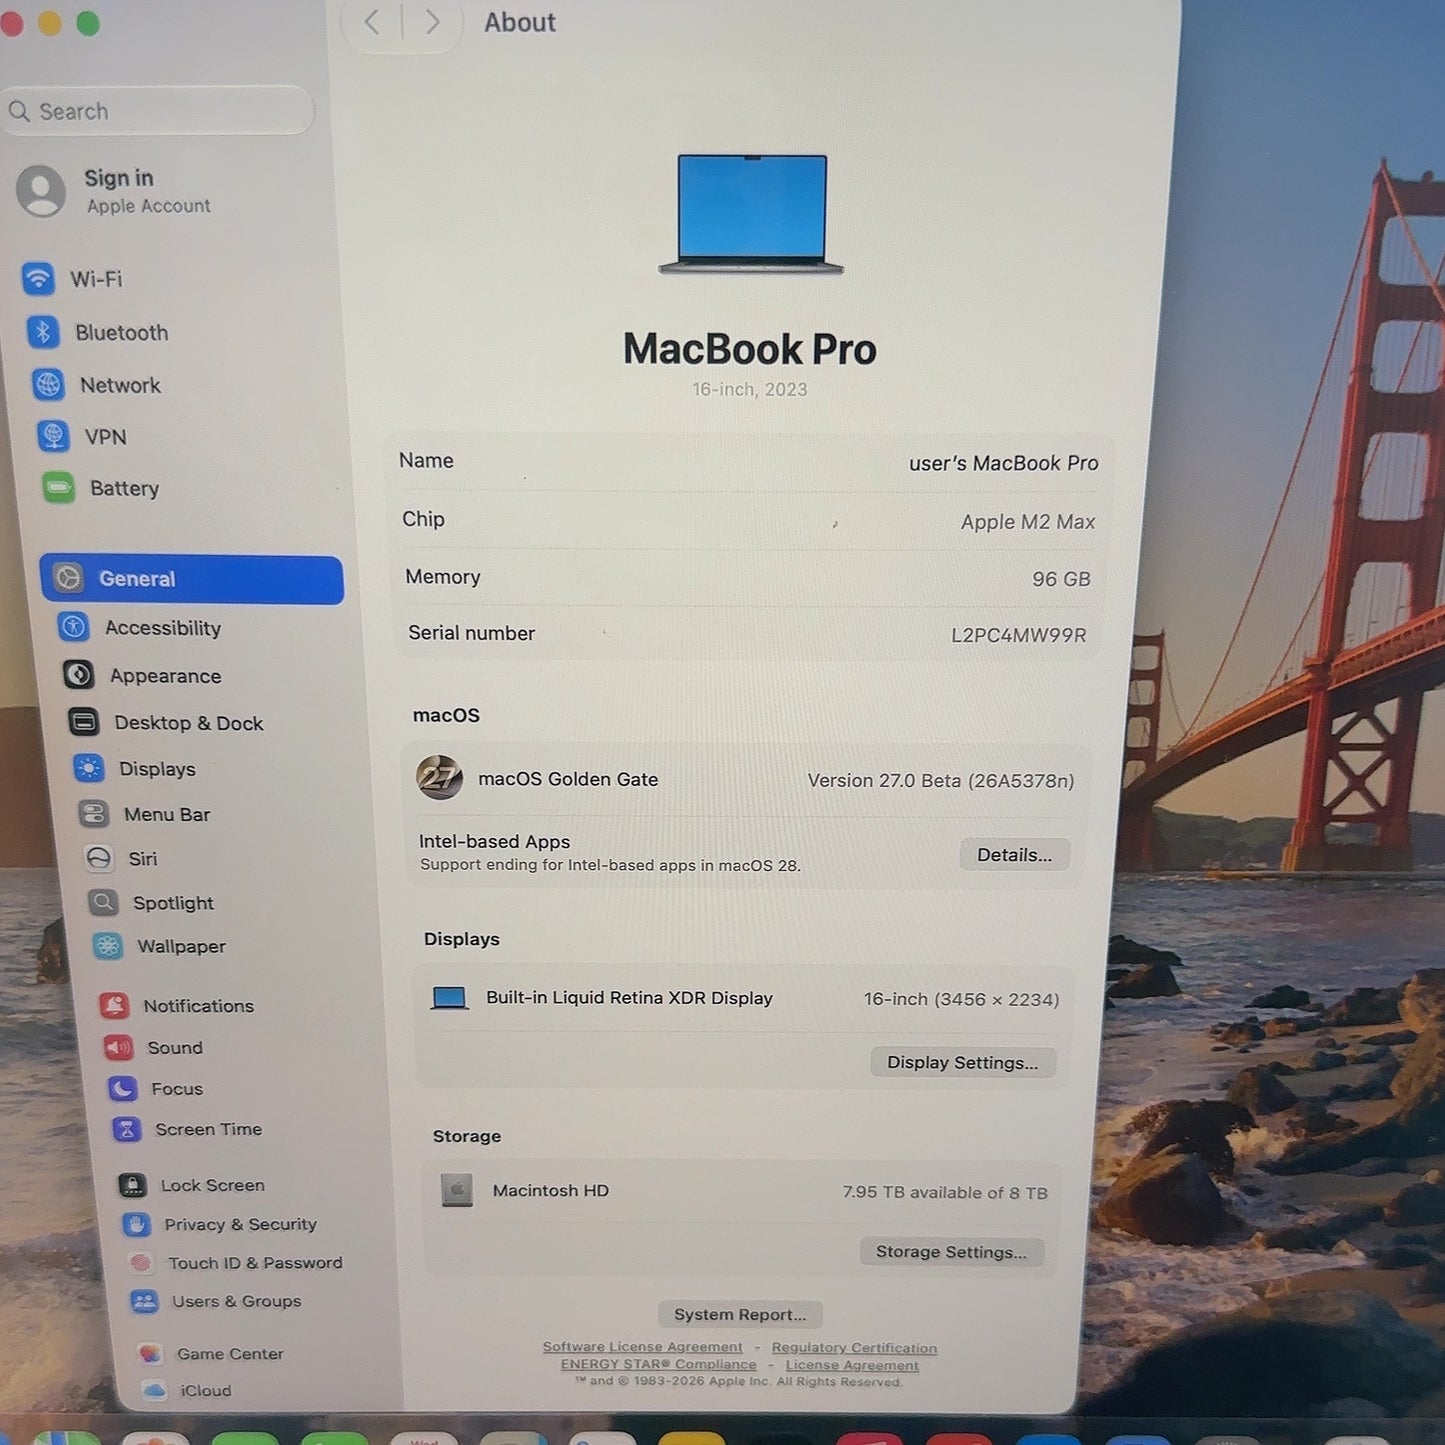Viewport: 1445px width, 1445px height.
Task: Click the Menu Bar icon
Action: tap(94, 814)
